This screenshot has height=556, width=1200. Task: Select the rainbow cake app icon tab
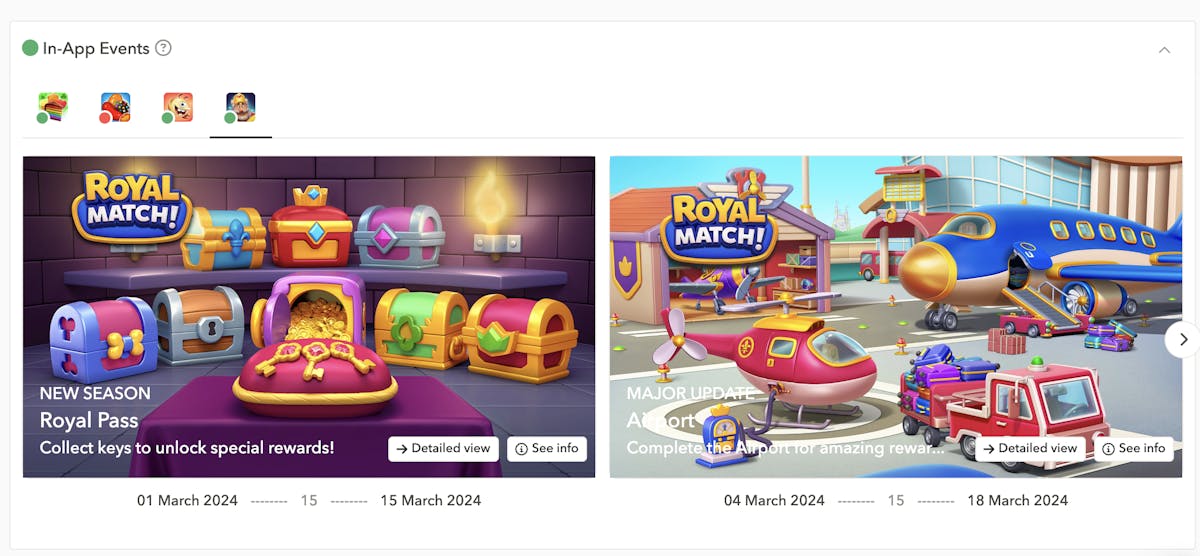coord(52,107)
